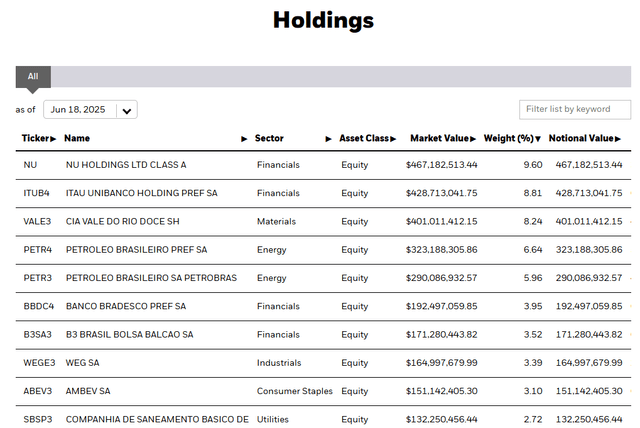The image size is (640, 428).
Task: Click weight value 2.72
Action: 533,419
